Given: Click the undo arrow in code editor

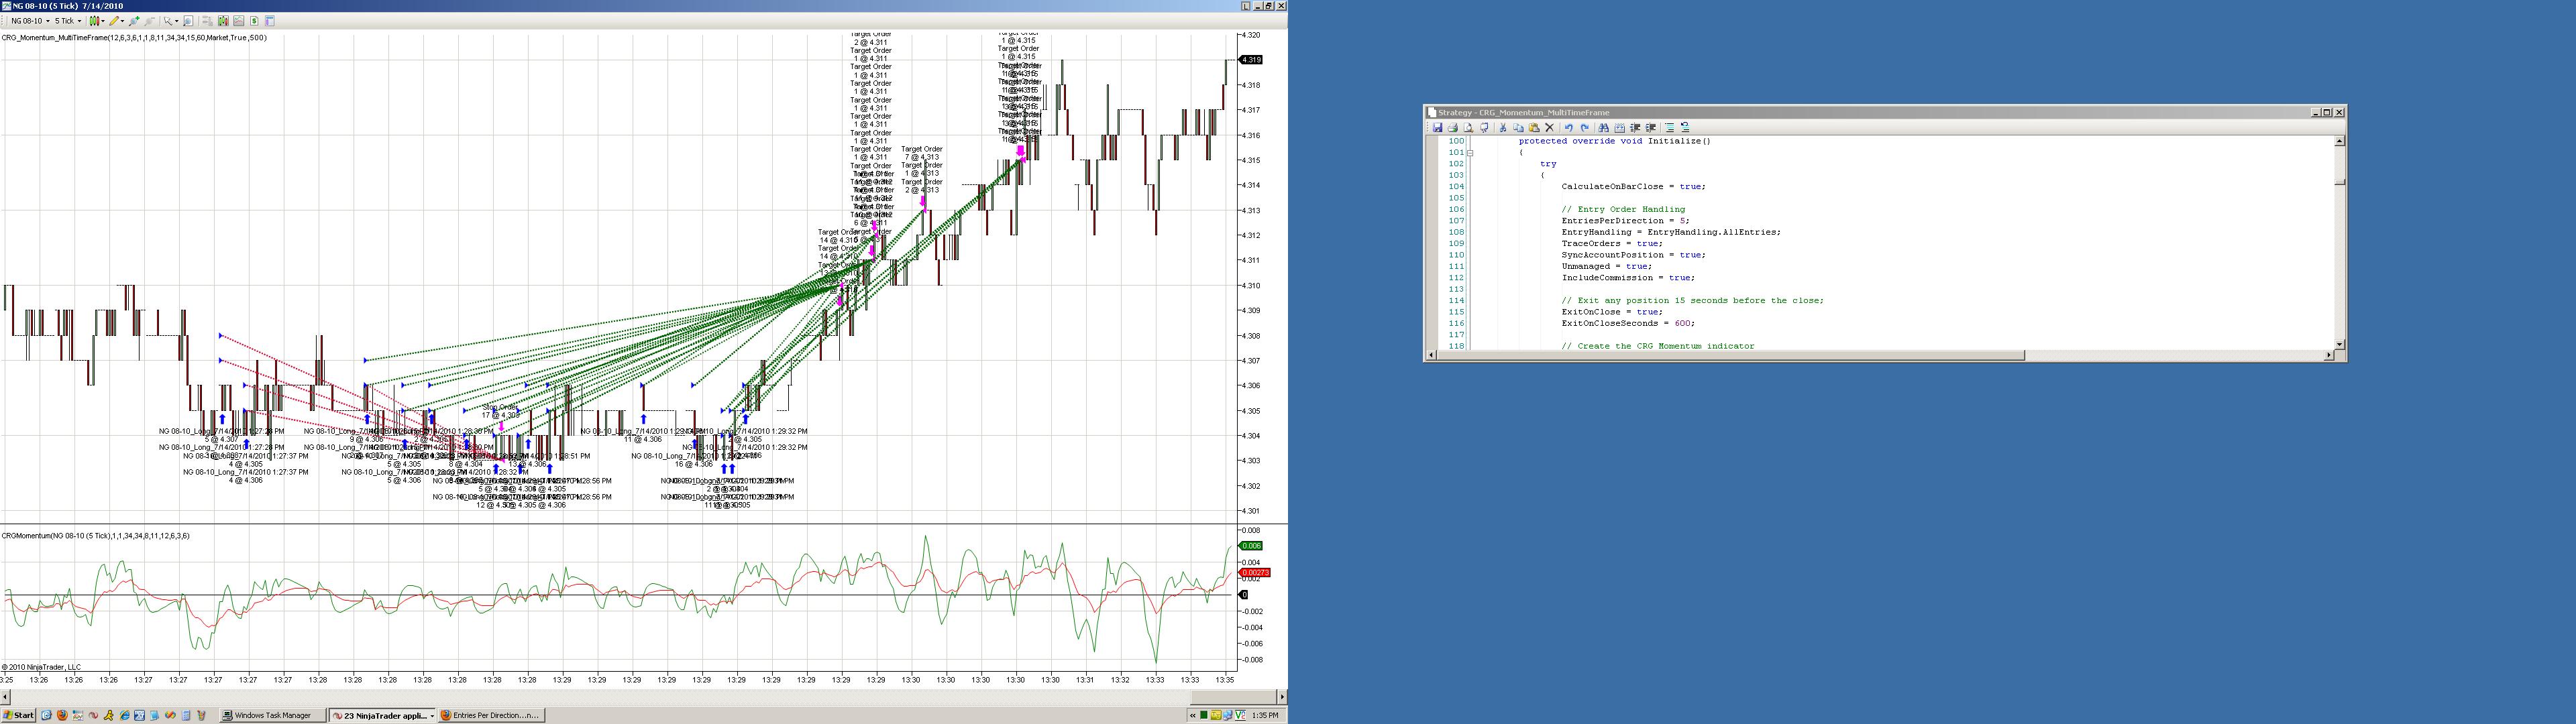Looking at the screenshot, I should (1569, 128).
